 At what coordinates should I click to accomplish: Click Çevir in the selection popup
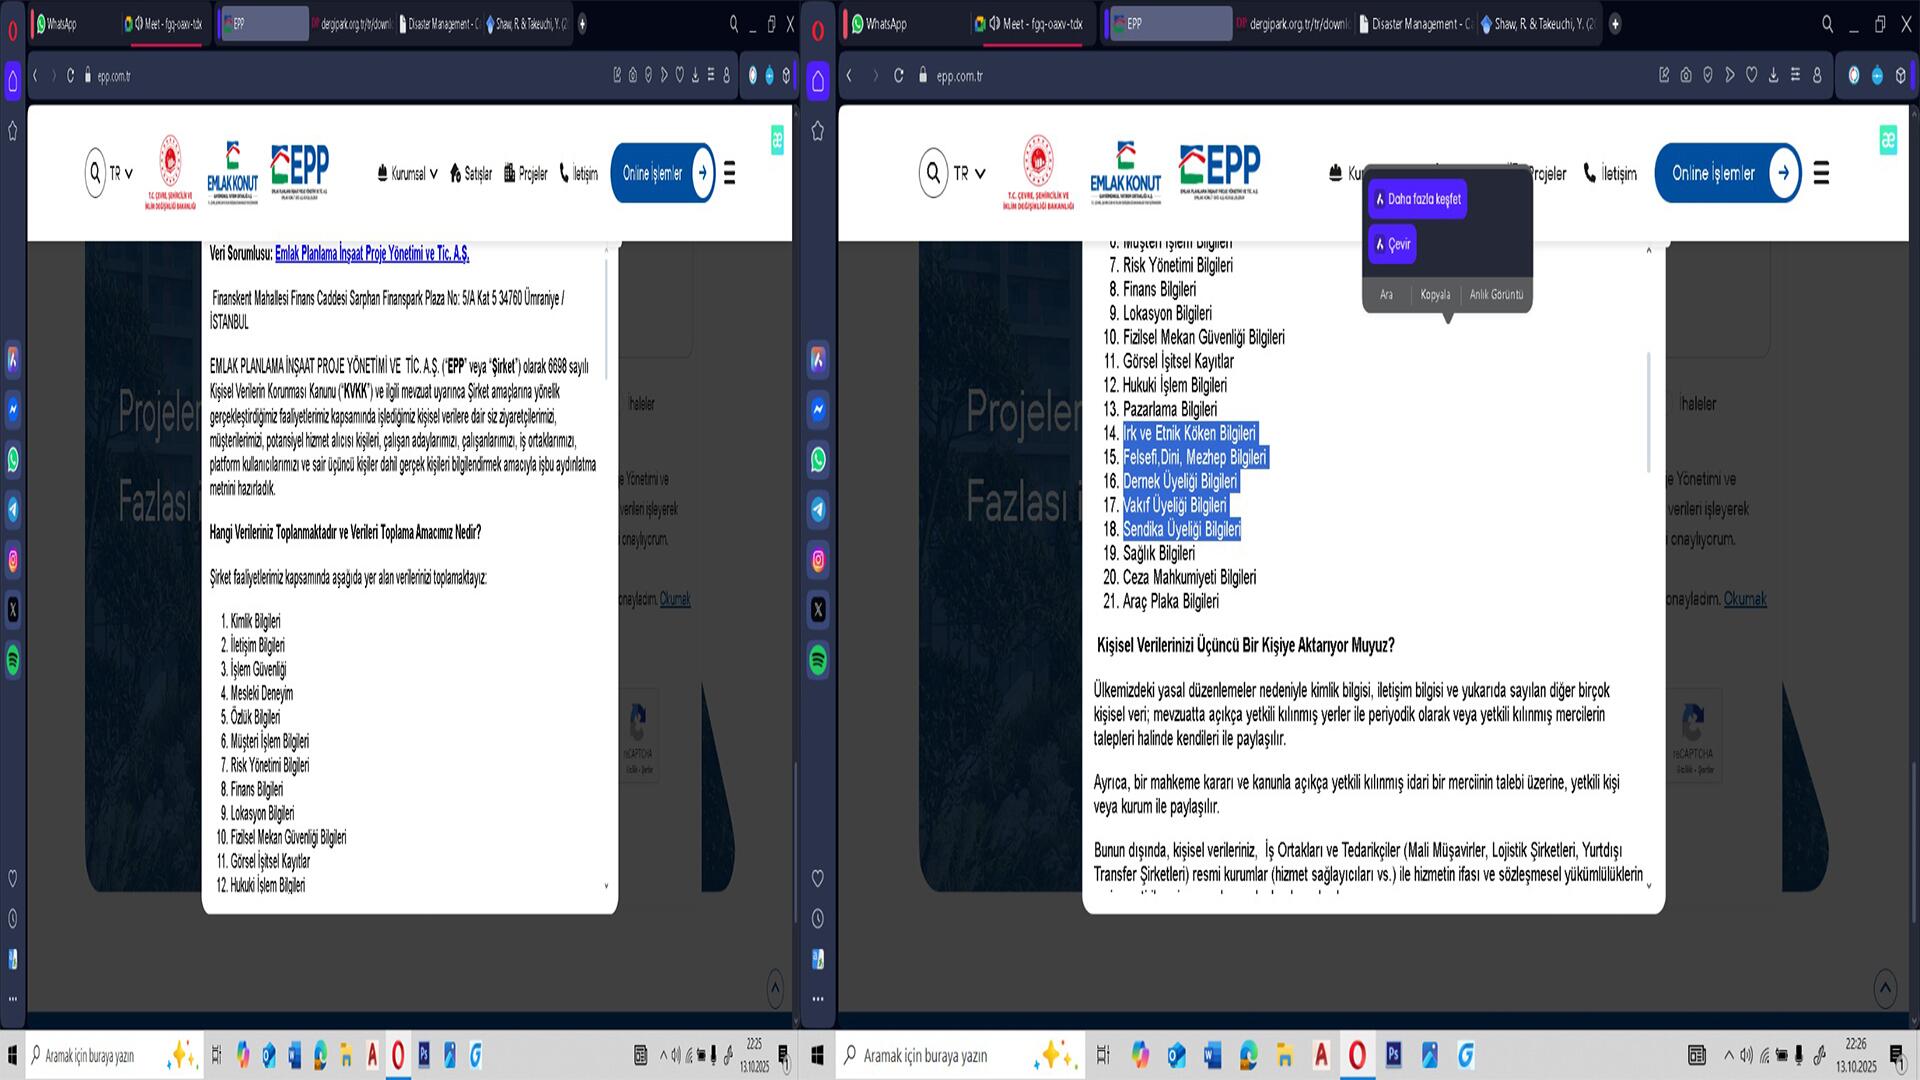point(1392,244)
